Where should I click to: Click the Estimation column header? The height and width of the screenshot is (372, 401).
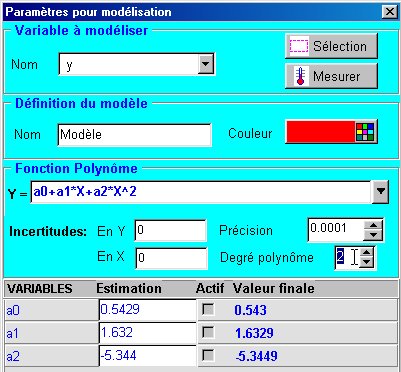(129, 288)
